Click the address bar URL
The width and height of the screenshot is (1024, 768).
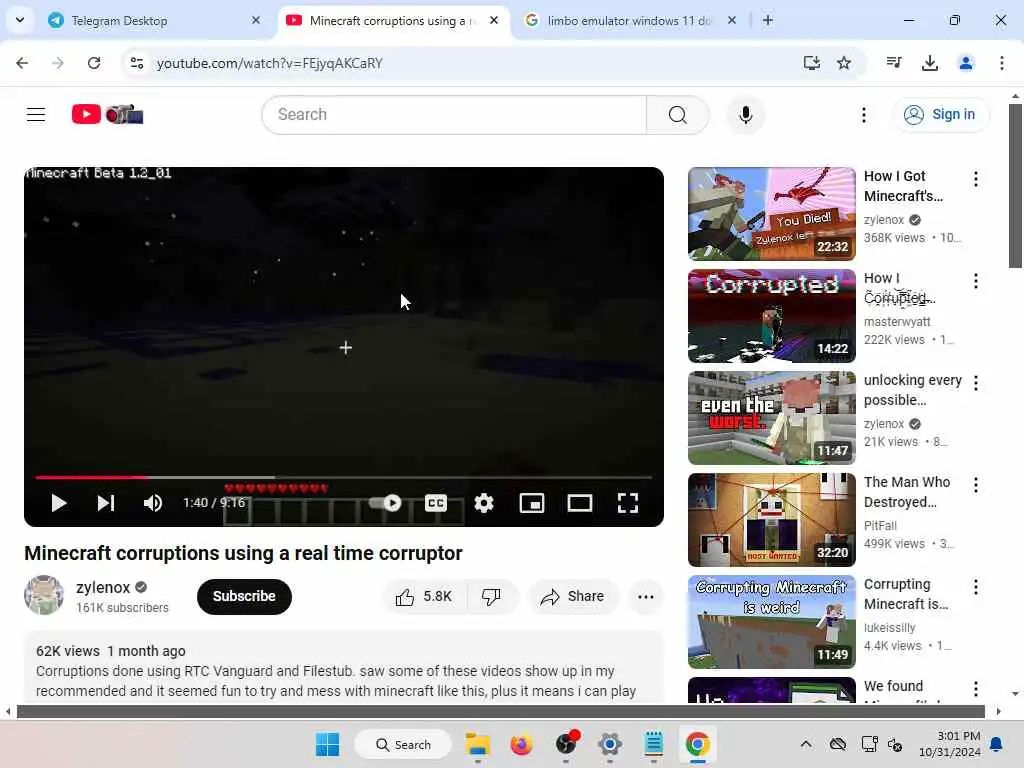[270, 63]
